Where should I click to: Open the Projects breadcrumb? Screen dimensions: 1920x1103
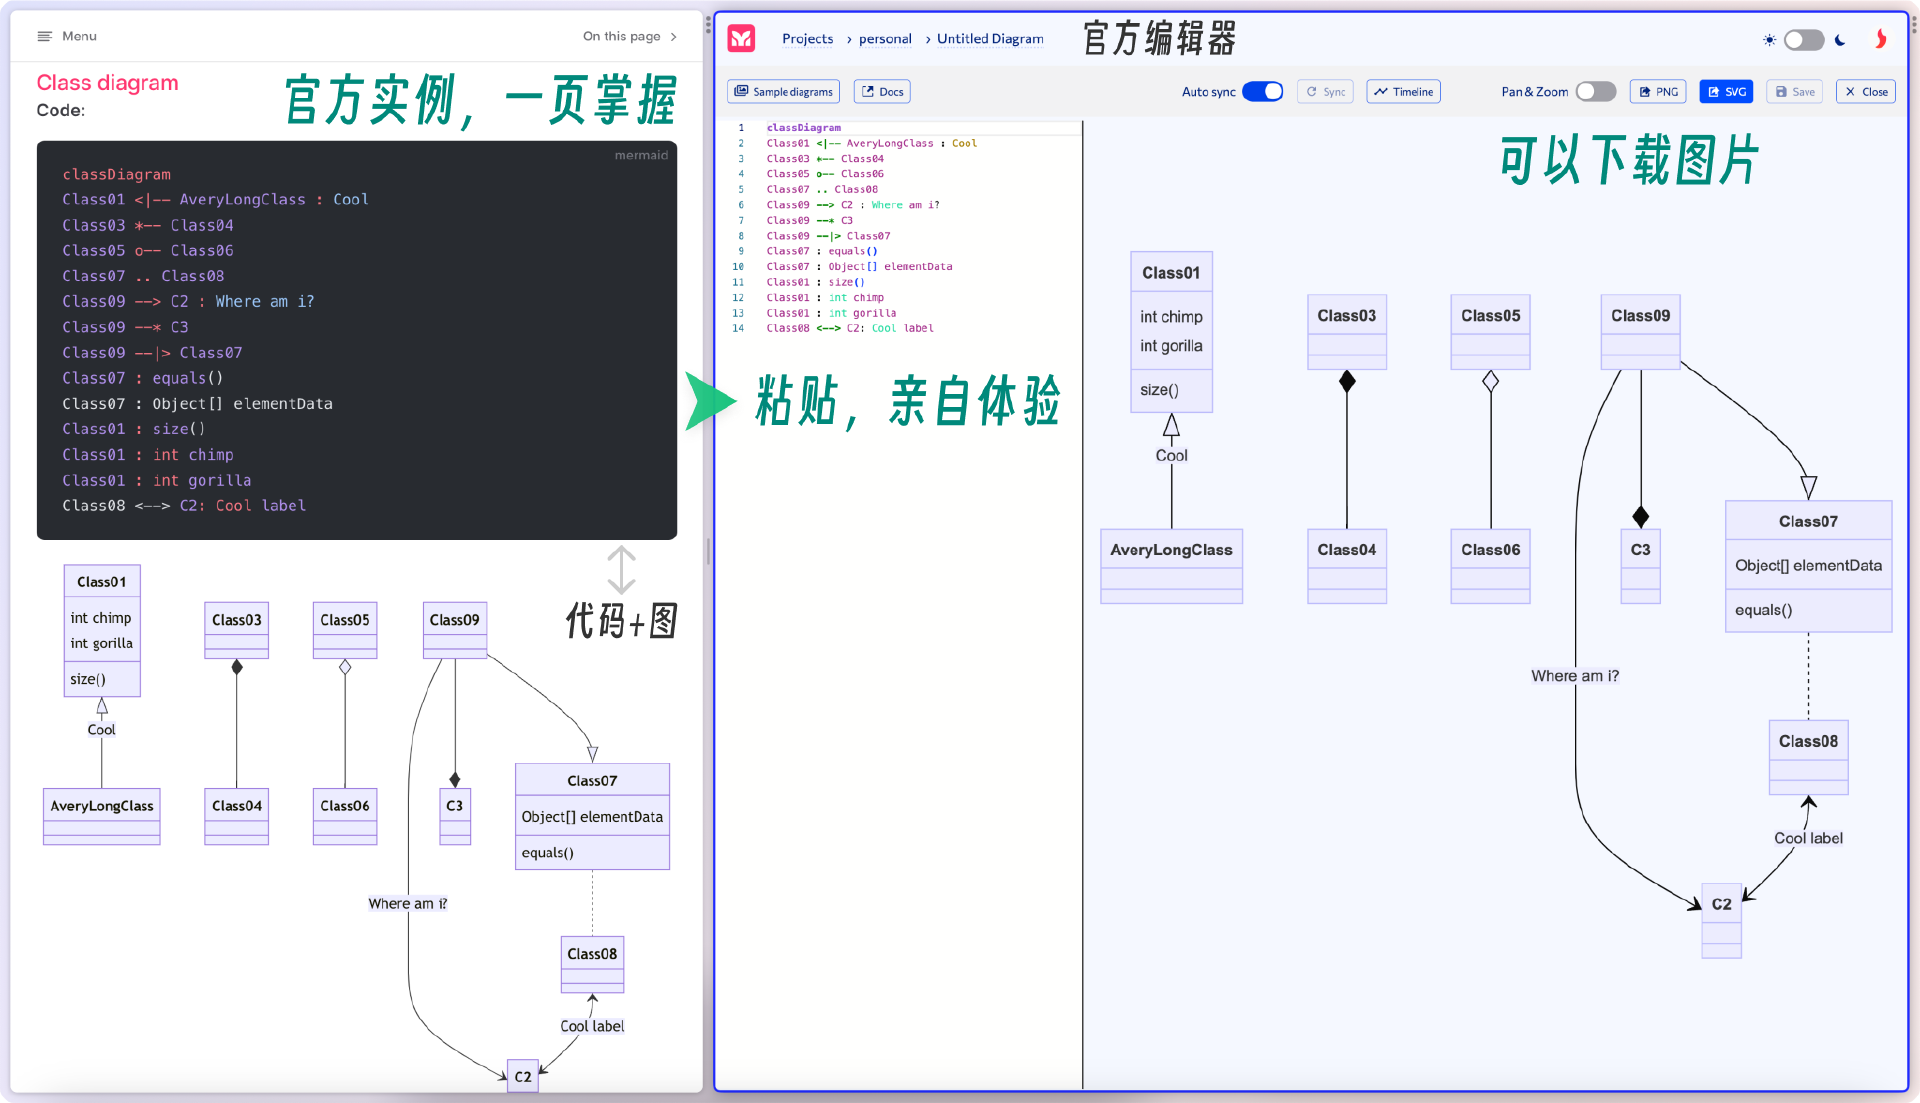coord(807,39)
